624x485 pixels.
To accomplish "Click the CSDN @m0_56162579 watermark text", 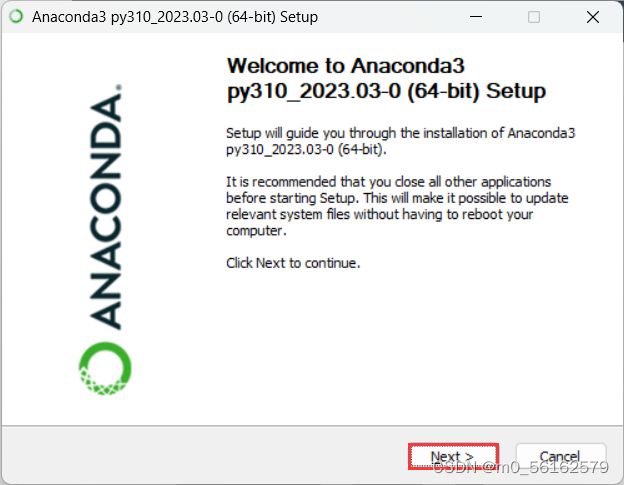I will pyautogui.click(x=521, y=467).
